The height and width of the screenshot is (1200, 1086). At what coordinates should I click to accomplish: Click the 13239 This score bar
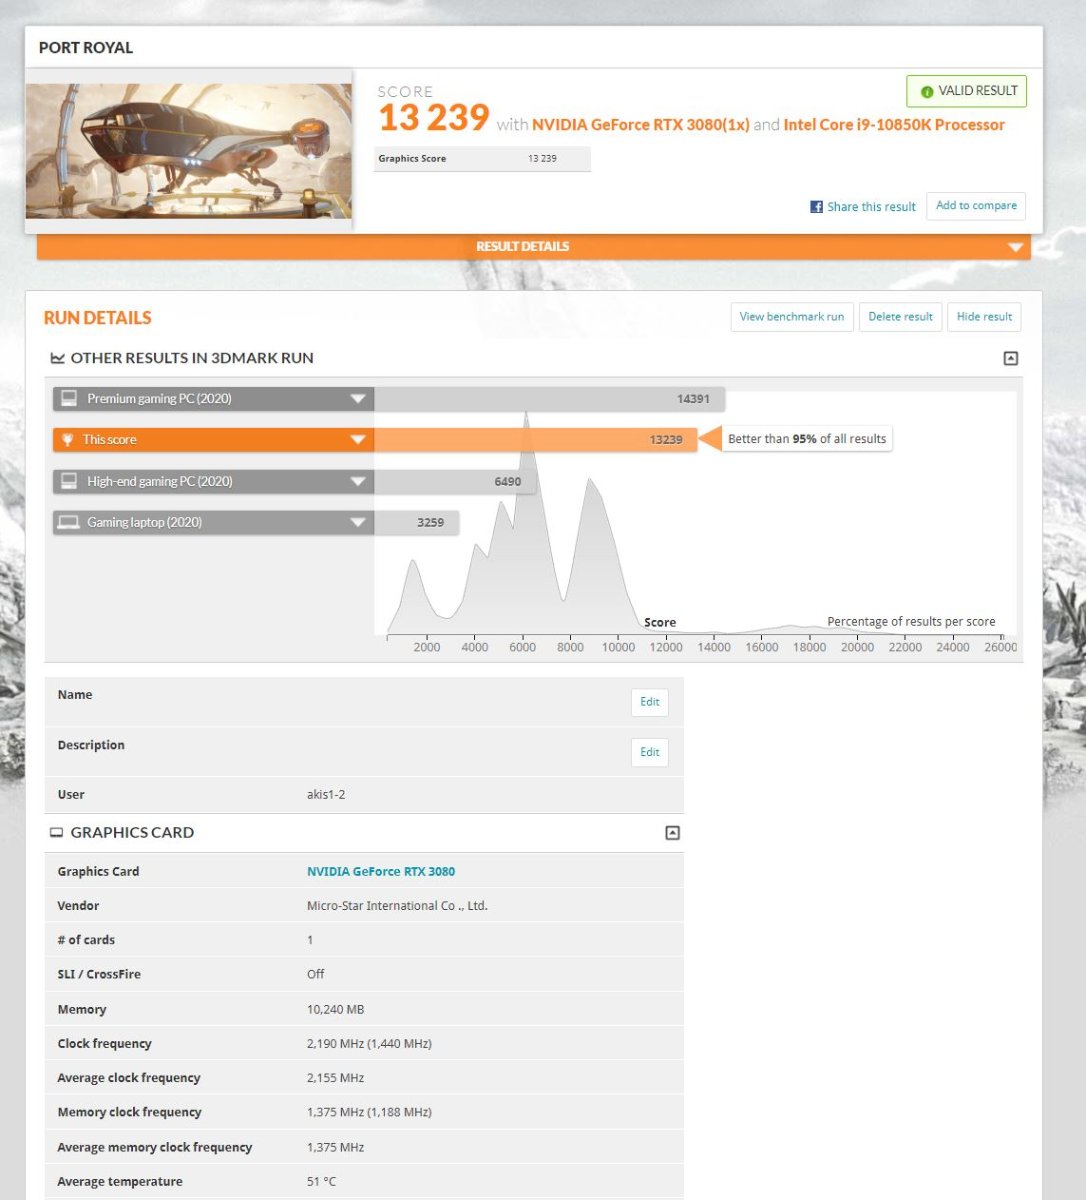point(535,440)
